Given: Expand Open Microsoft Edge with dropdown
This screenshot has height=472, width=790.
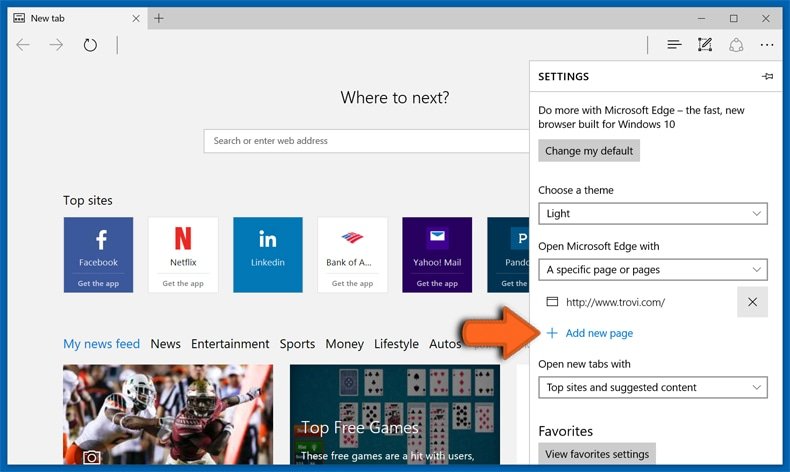Looking at the screenshot, I should tap(653, 269).
